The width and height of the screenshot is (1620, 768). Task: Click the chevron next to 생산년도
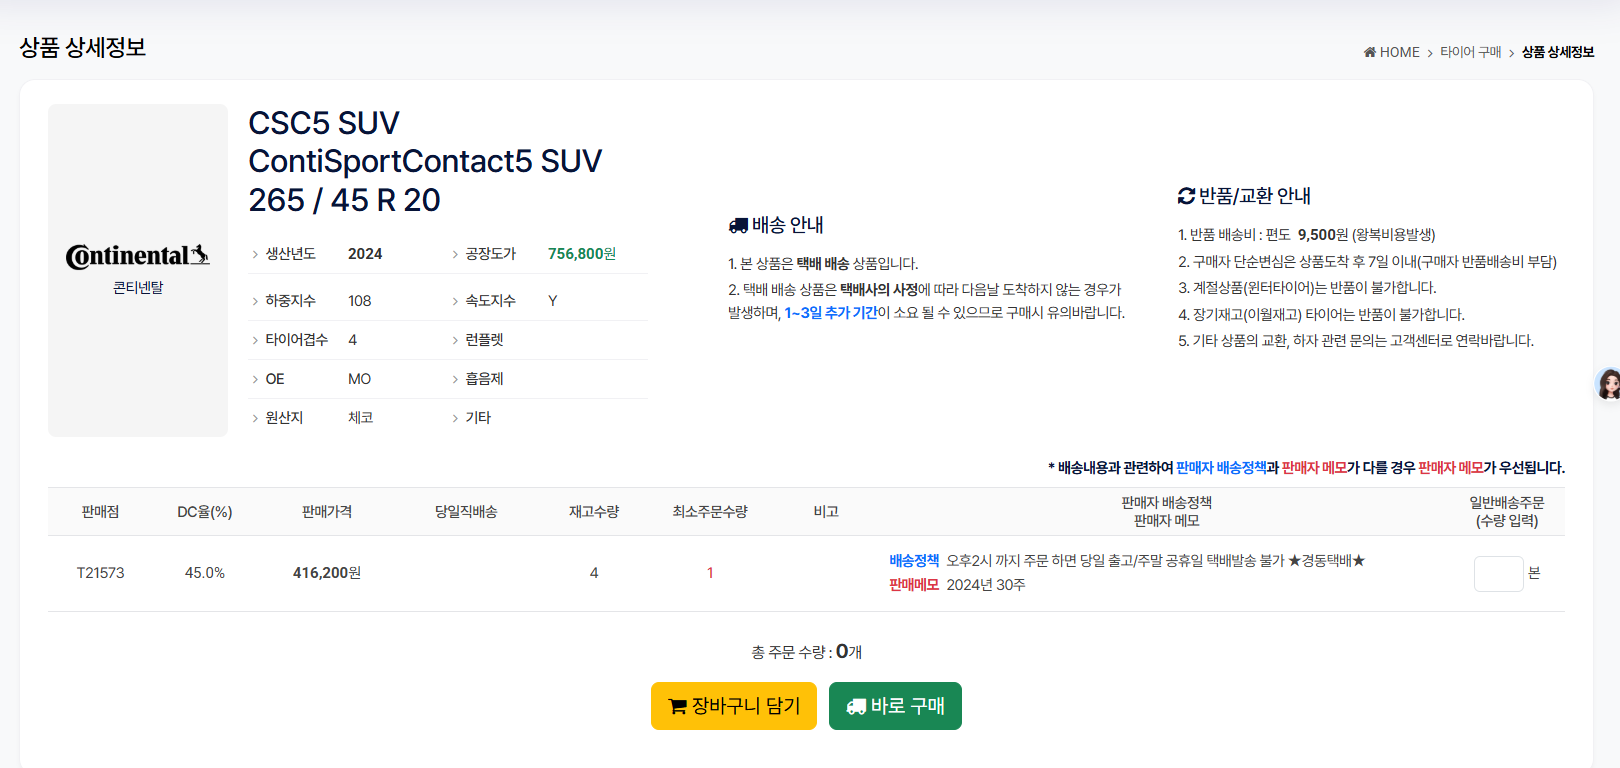click(255, 255)
